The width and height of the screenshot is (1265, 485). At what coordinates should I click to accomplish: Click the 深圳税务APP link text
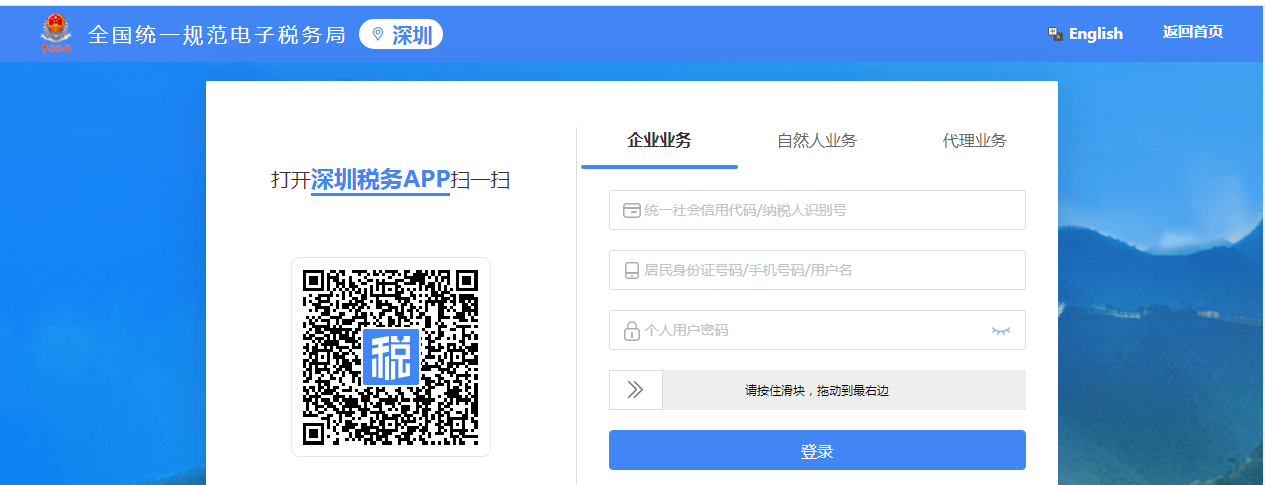(x=380, y=180)
